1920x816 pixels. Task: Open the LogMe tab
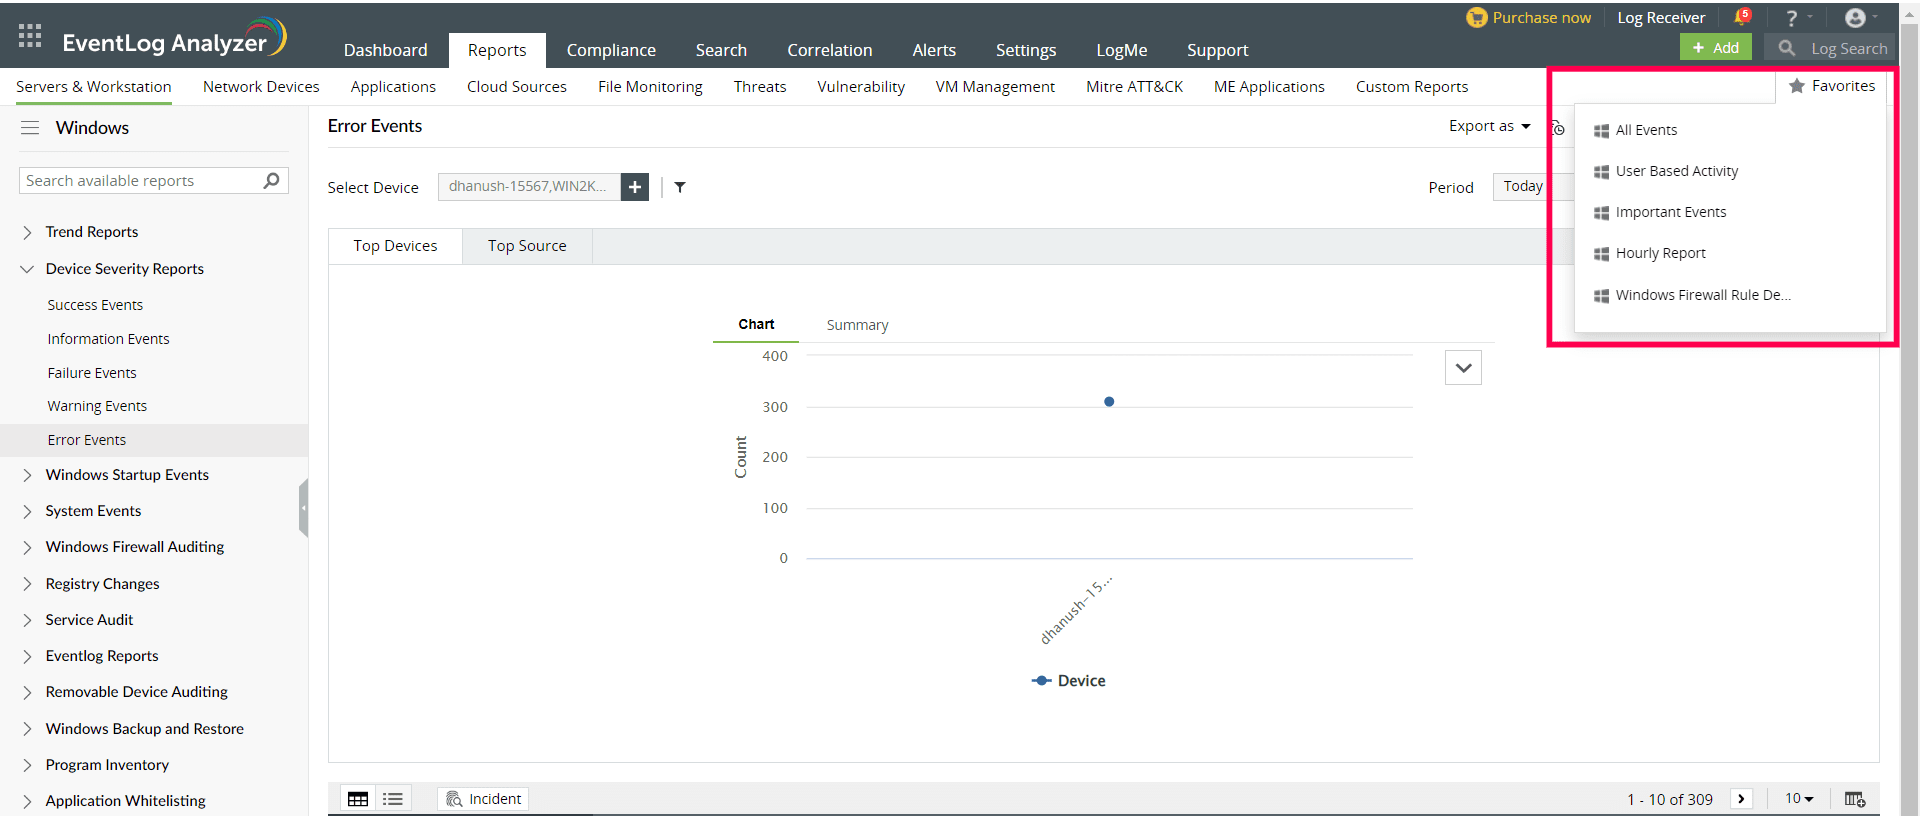(x=1121, y=50)
